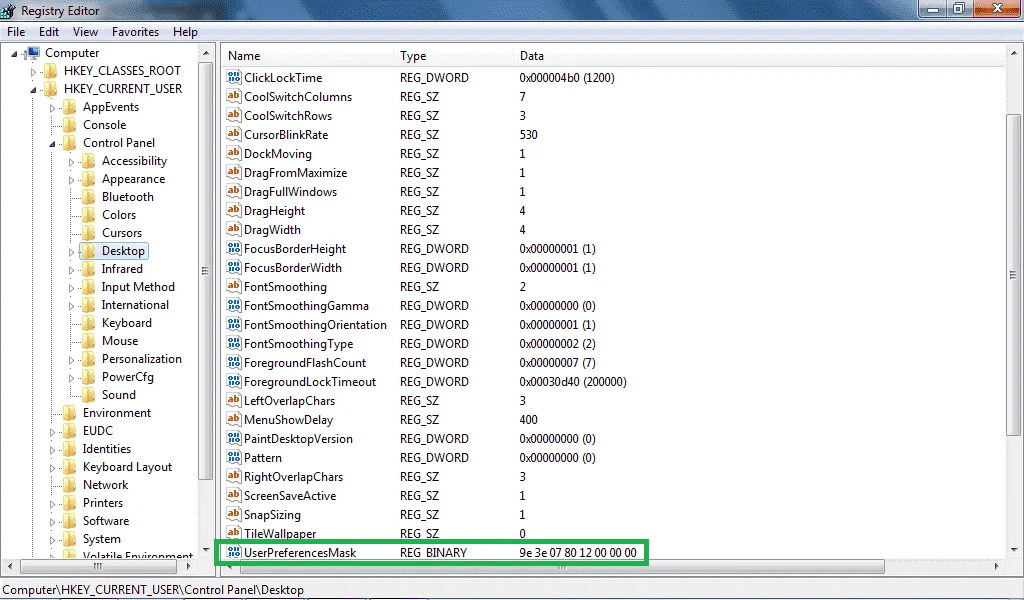Select the ForegroundLockTimeout value name
The image size is (1024, 600).
(310, 381)
